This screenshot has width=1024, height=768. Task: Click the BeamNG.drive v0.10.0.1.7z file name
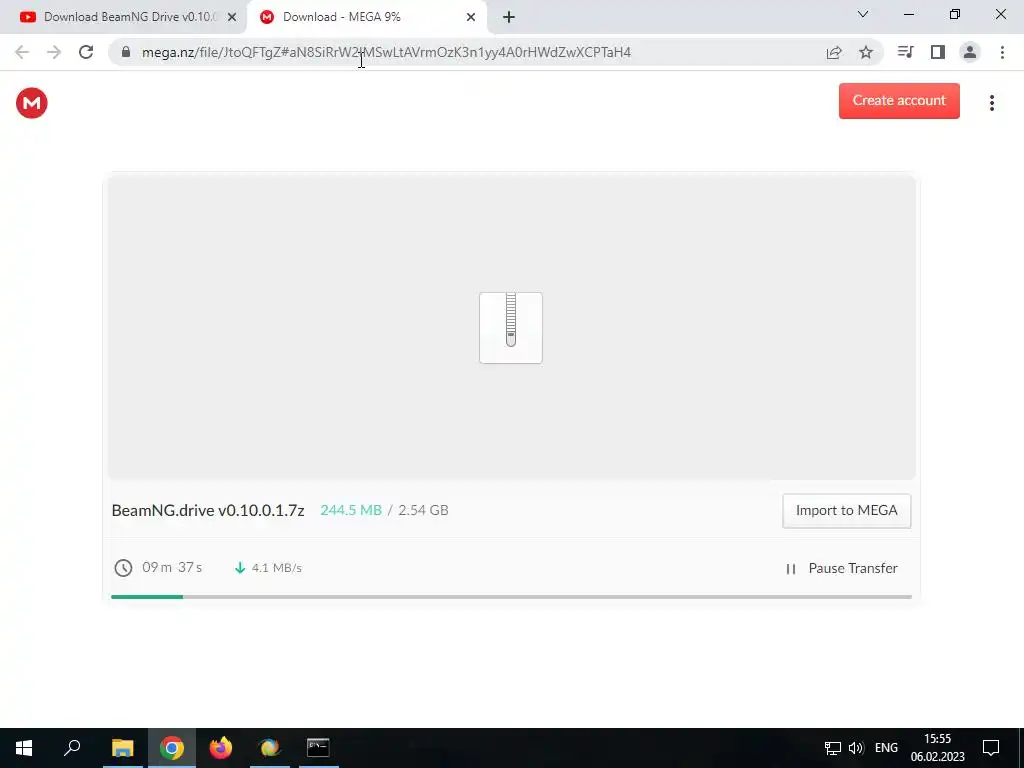pyautogui.click(x=208, y=510)
